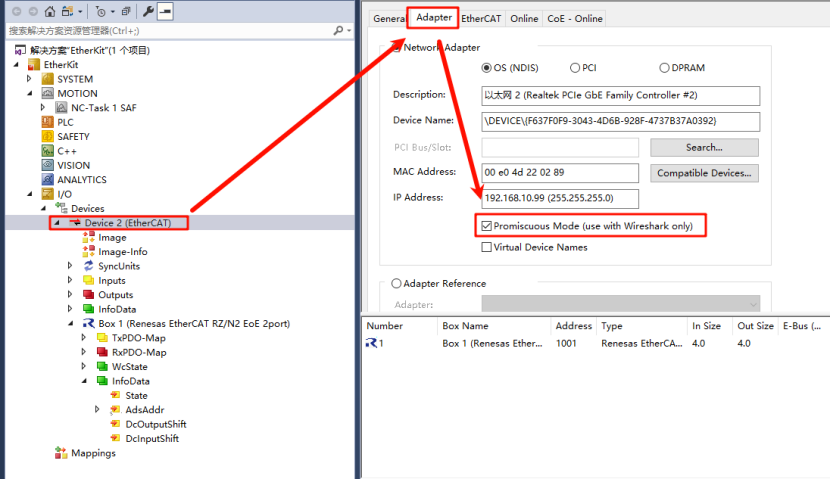This screenshot has width=830, height=480.
Task: Click the solution explorer search box
Action: point(169,31)
